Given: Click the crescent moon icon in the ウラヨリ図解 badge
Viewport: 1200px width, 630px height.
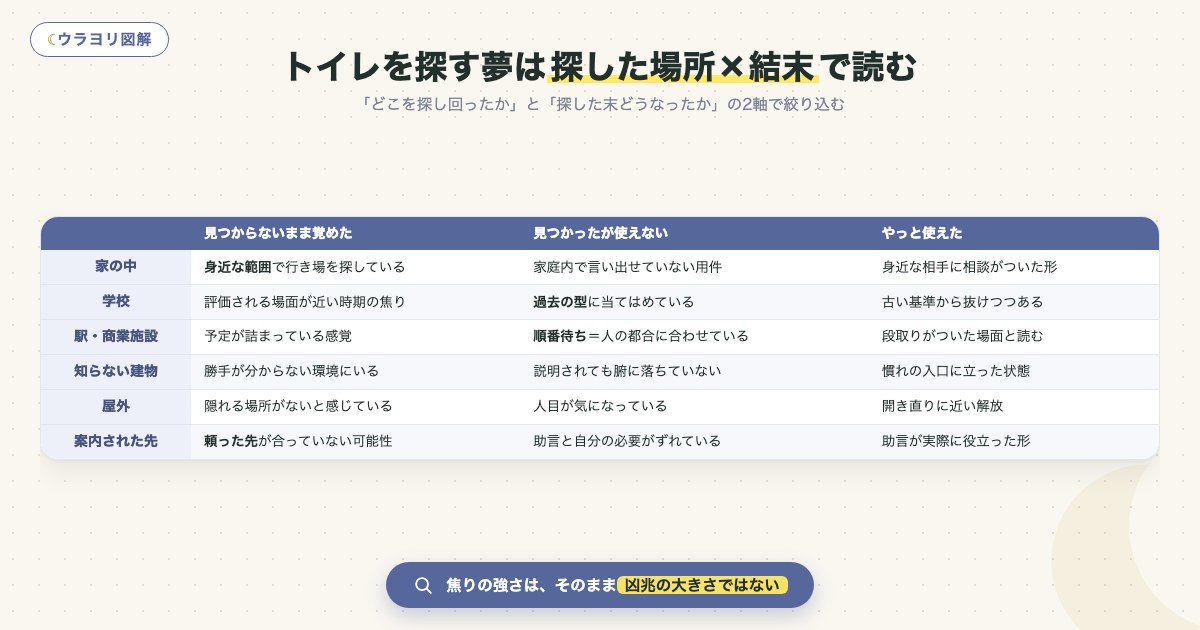Looking at the screenshot, I should (x=51, y=40).
